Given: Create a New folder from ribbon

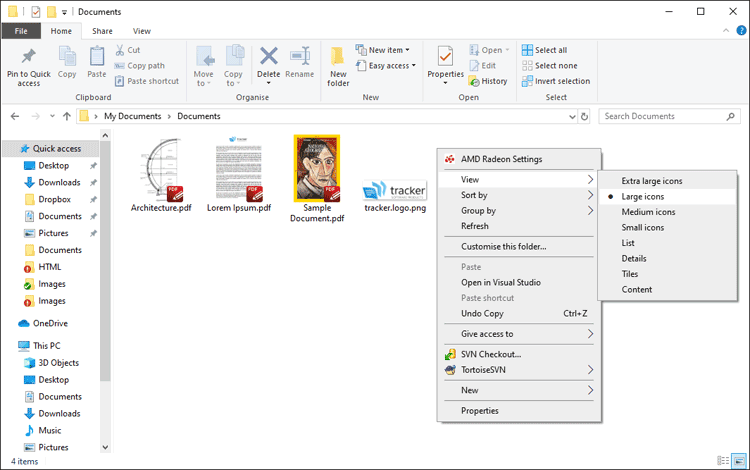Looking at the screenshot, I should point(338,66).
